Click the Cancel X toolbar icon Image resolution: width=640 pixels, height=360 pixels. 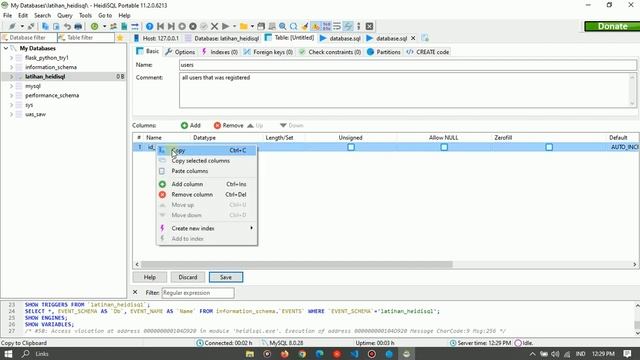214,26
